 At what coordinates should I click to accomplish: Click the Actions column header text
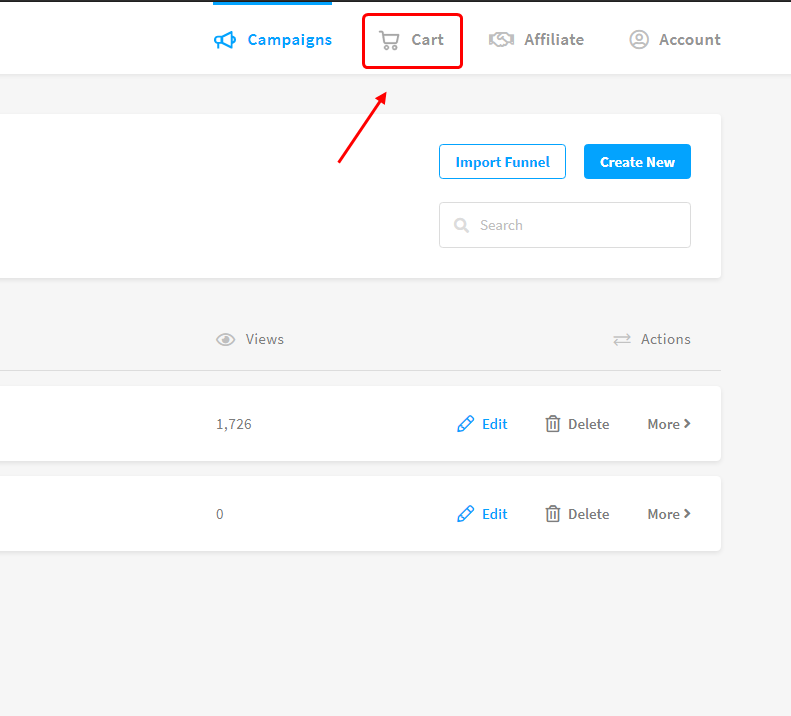pyautogui.click(x=665, y=340)
